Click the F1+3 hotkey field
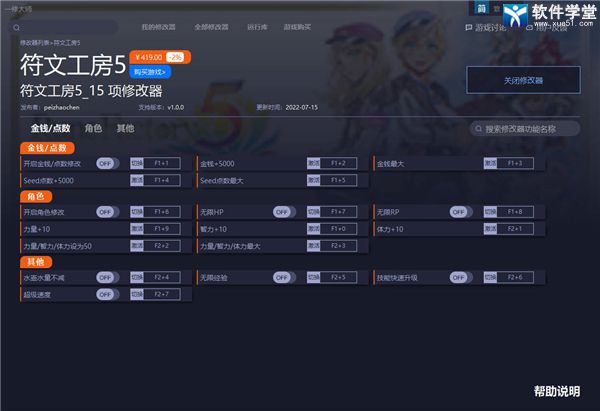 click(x=515, y=163)
